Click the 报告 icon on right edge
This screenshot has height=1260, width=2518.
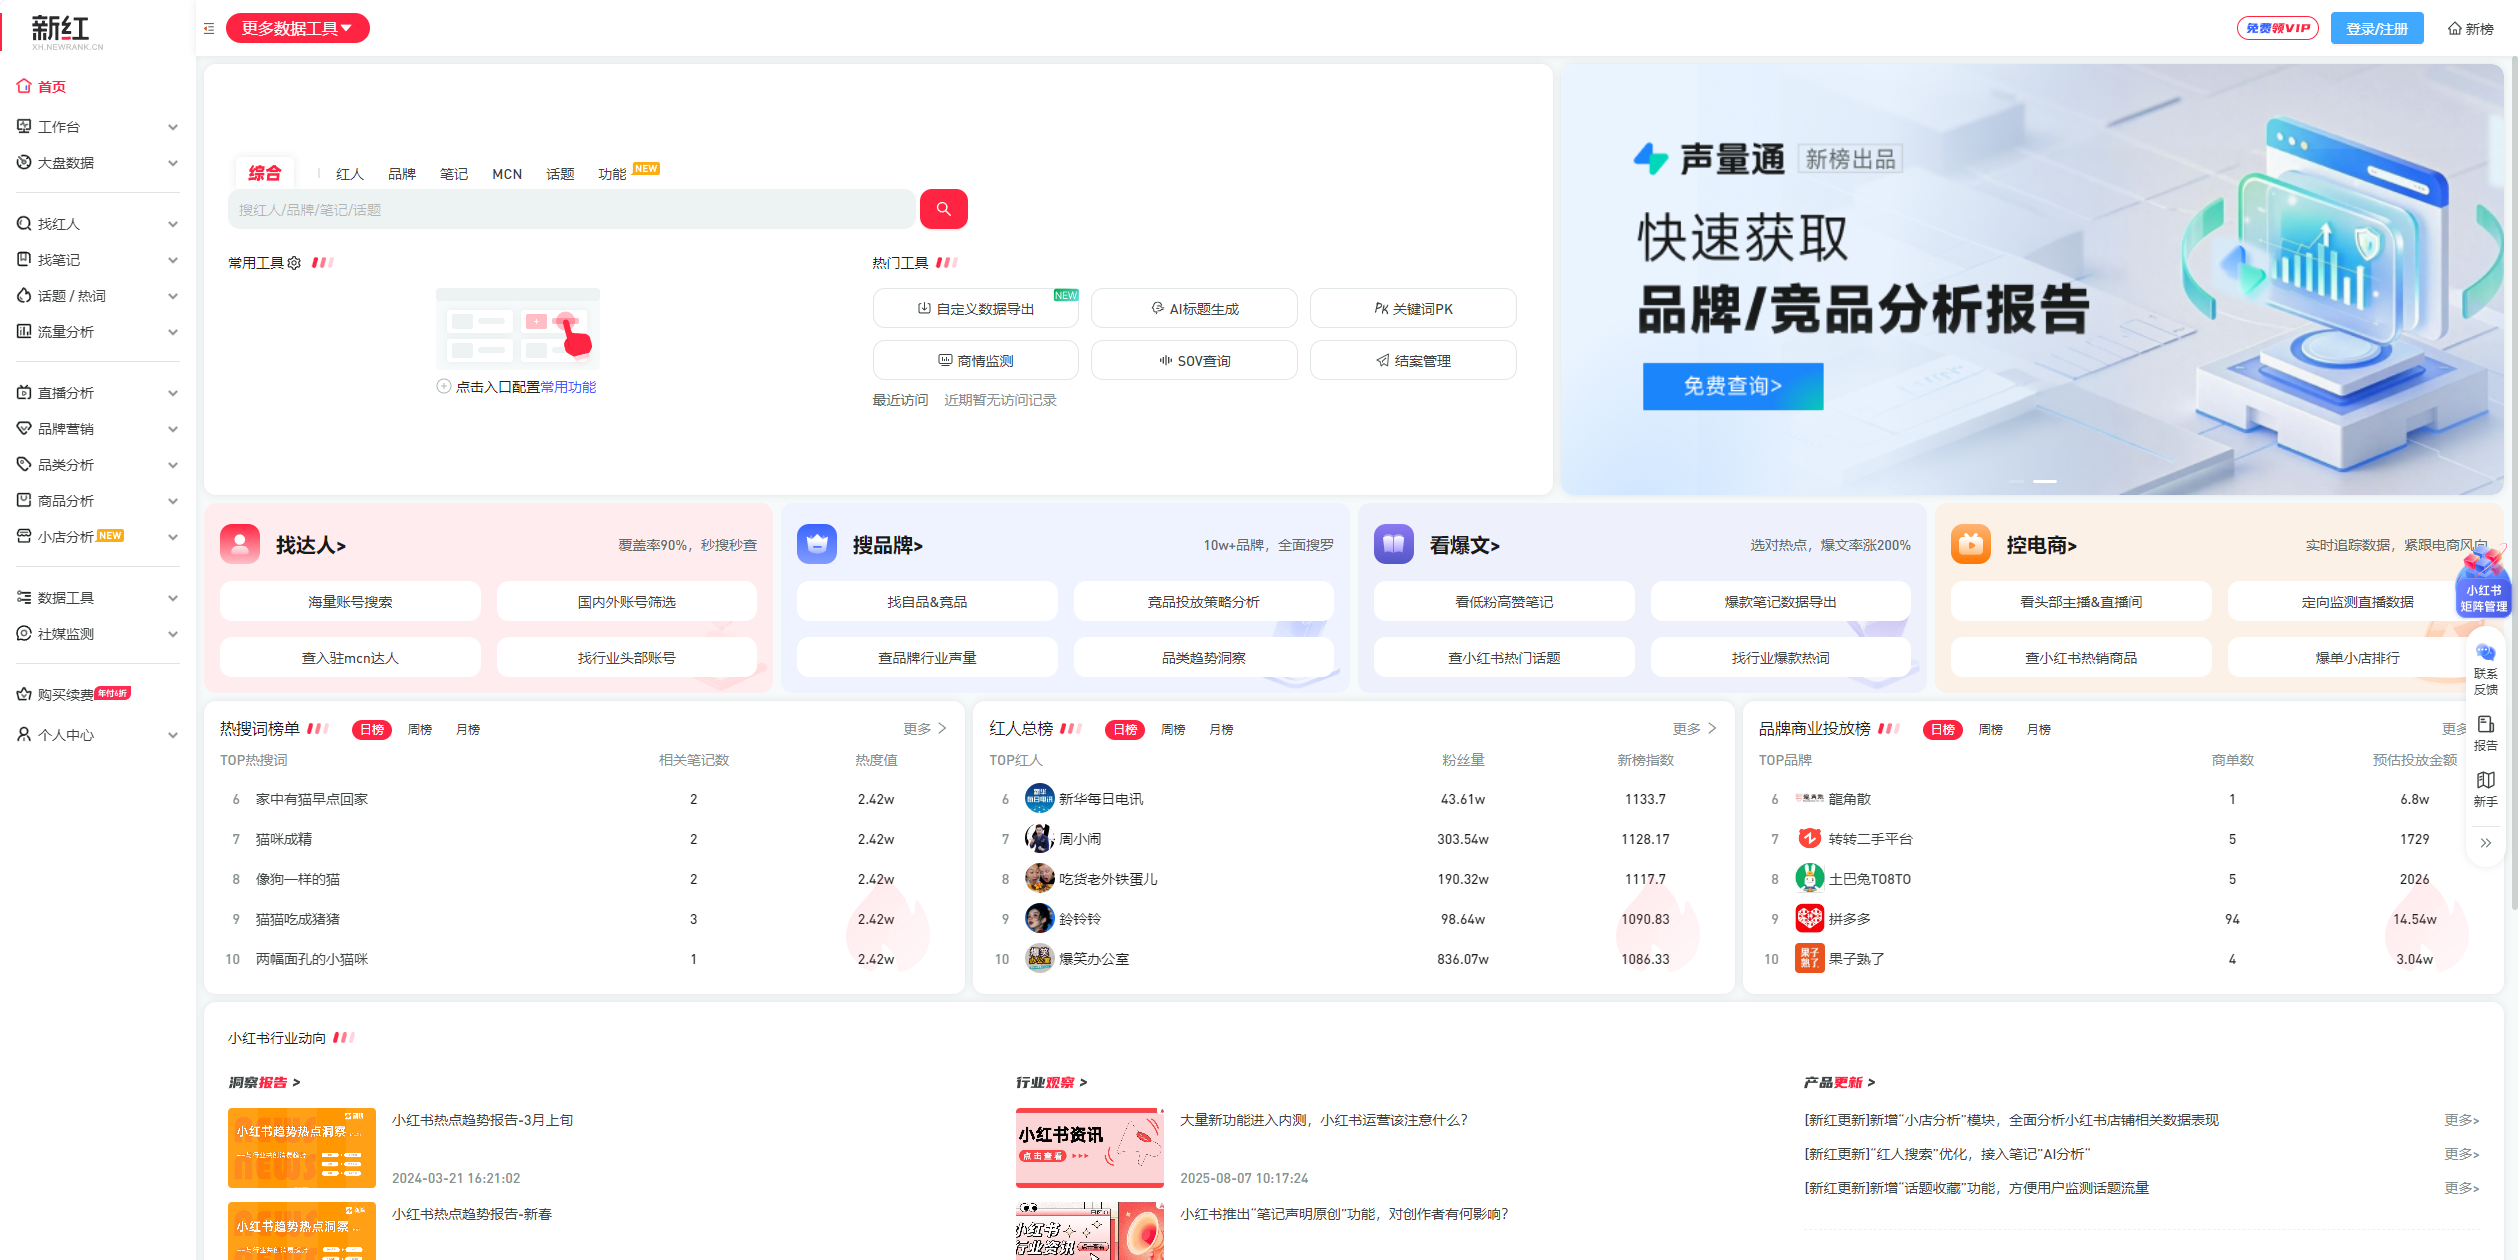2486,732
